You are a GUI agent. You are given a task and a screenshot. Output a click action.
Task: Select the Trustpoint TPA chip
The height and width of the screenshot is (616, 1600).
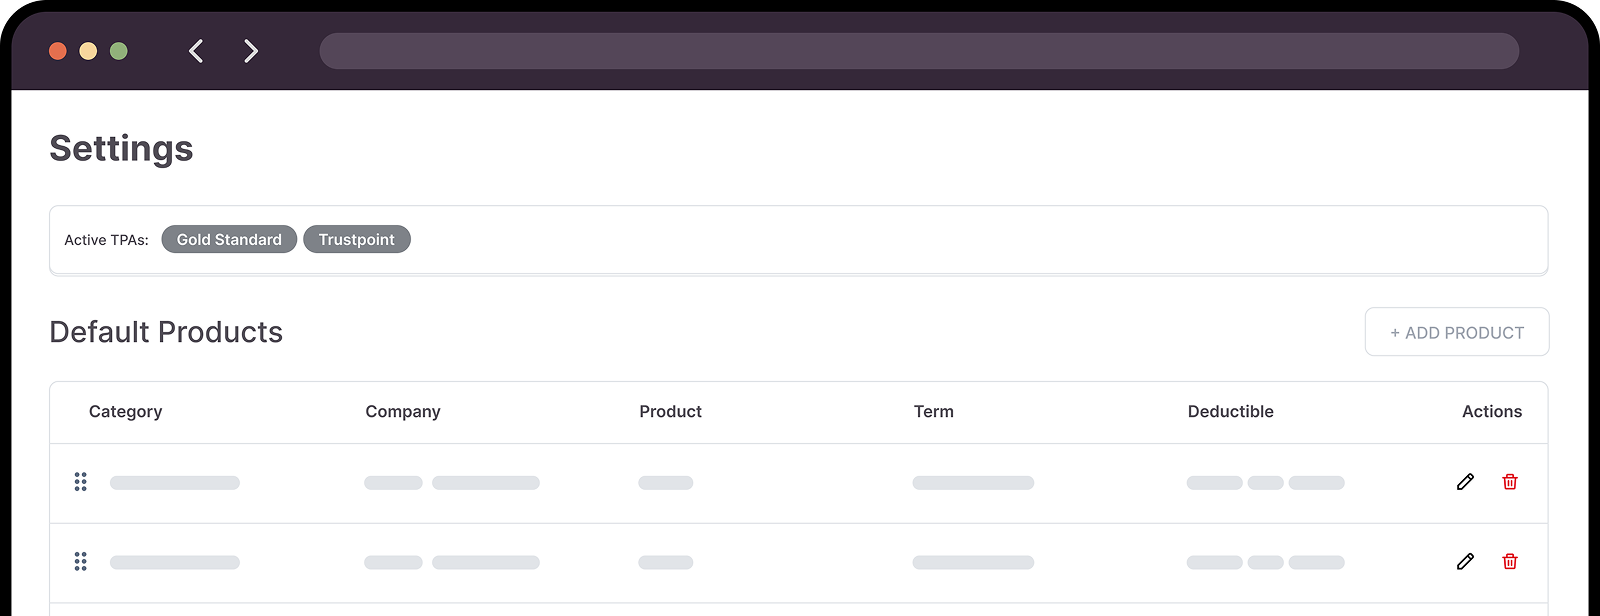tap(357, 240)
